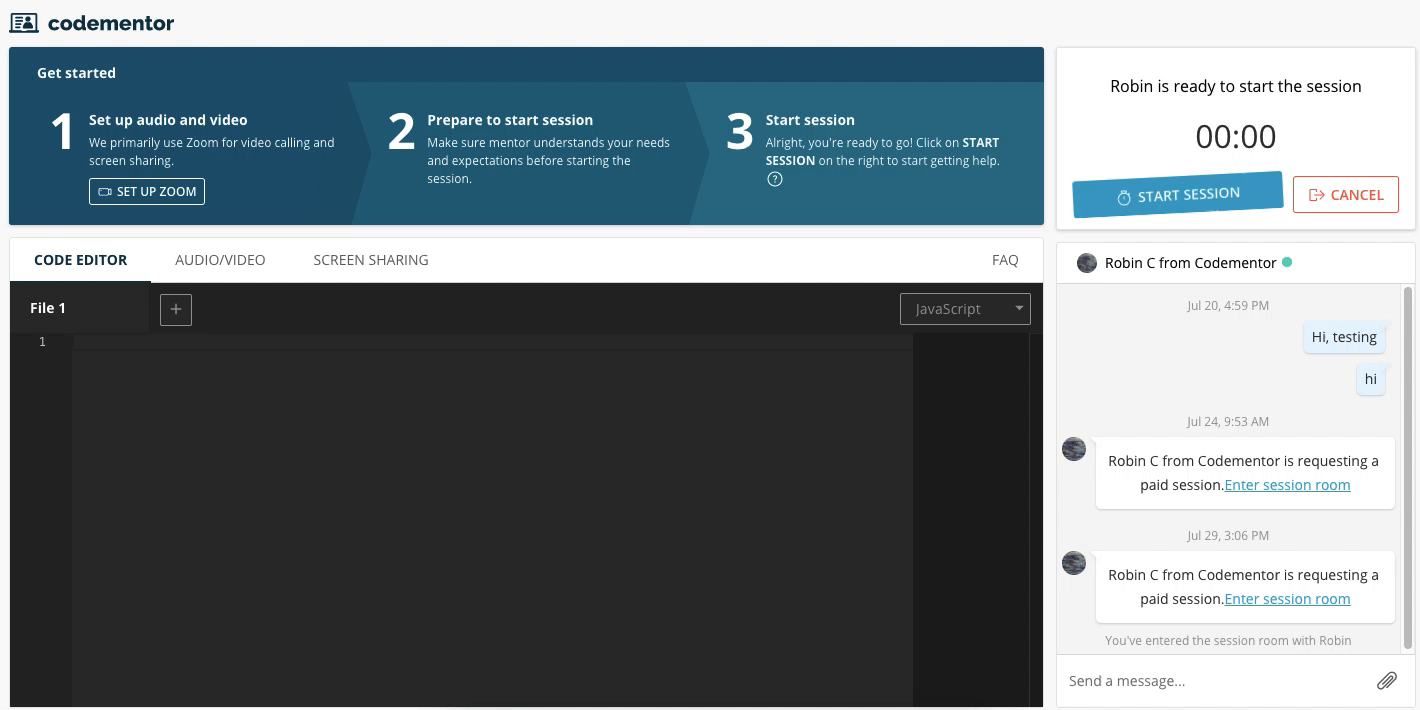Click the 'Get started' banner title

pyautogui.click(x=76, y=73)
